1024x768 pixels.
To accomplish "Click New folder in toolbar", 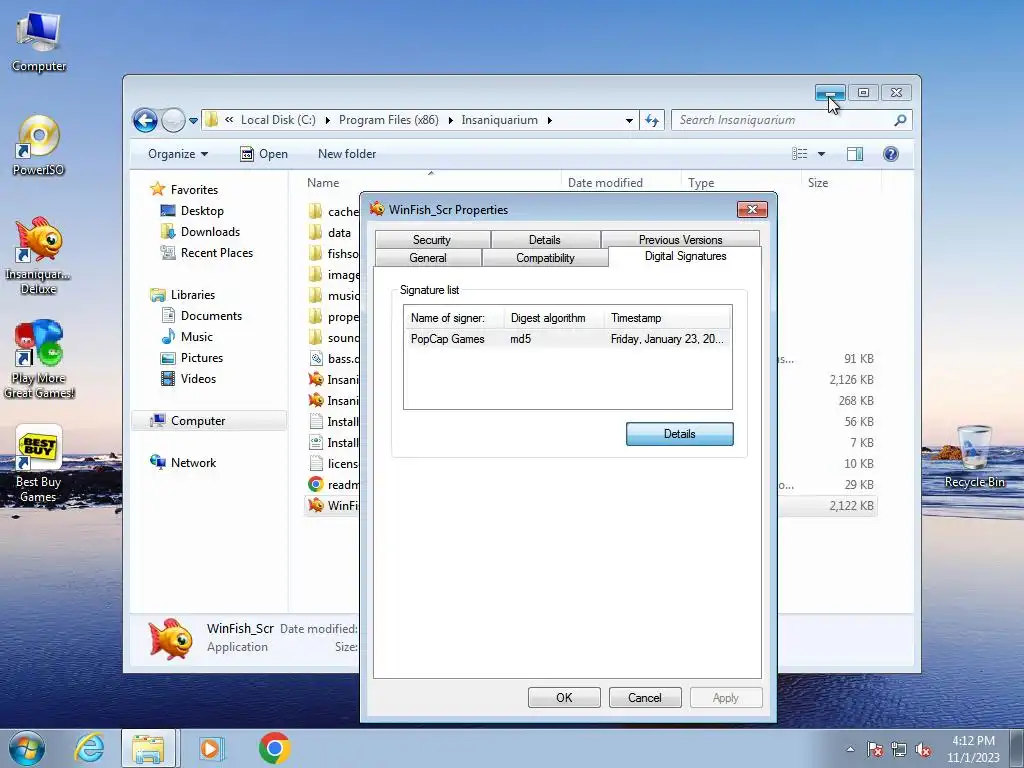I will click(x=347, y=154).
